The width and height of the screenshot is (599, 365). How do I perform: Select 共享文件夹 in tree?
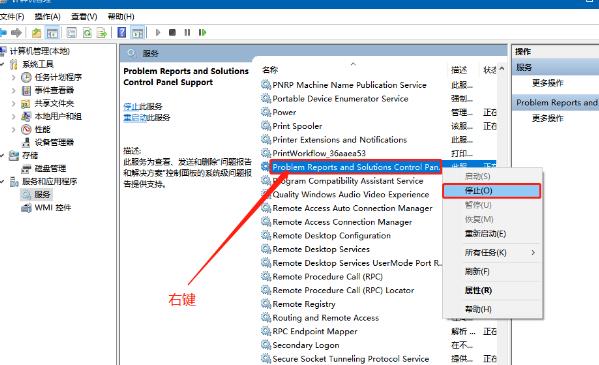[x=54, y=103]
